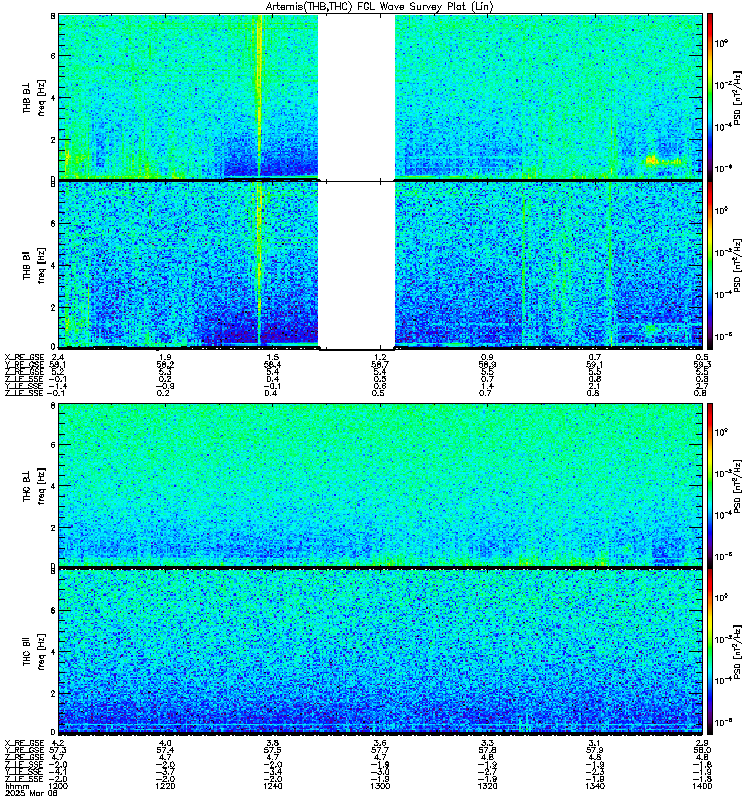Click the white data gap in THB B∥ panel
The width and height of the screenshot is (750, 800).
coord(357,265)
